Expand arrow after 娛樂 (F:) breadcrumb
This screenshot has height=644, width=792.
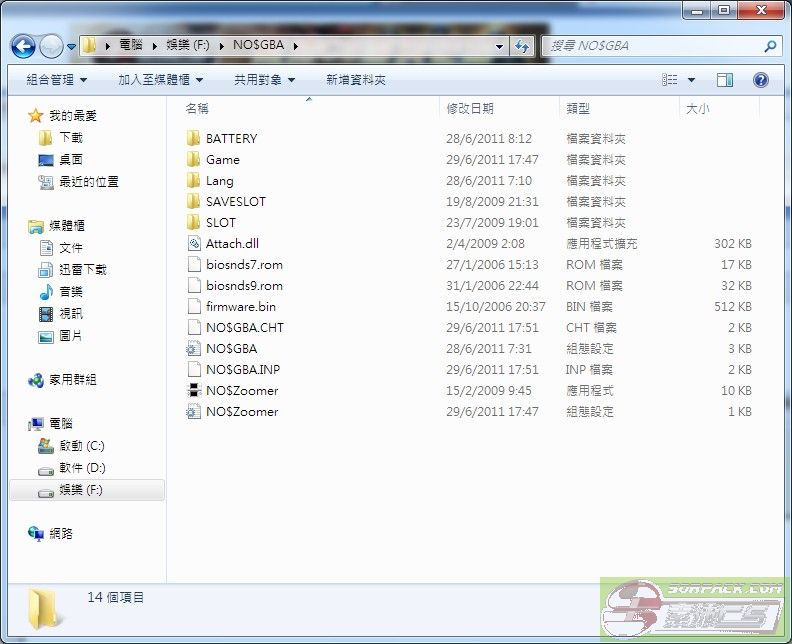[x=221, y=46]
